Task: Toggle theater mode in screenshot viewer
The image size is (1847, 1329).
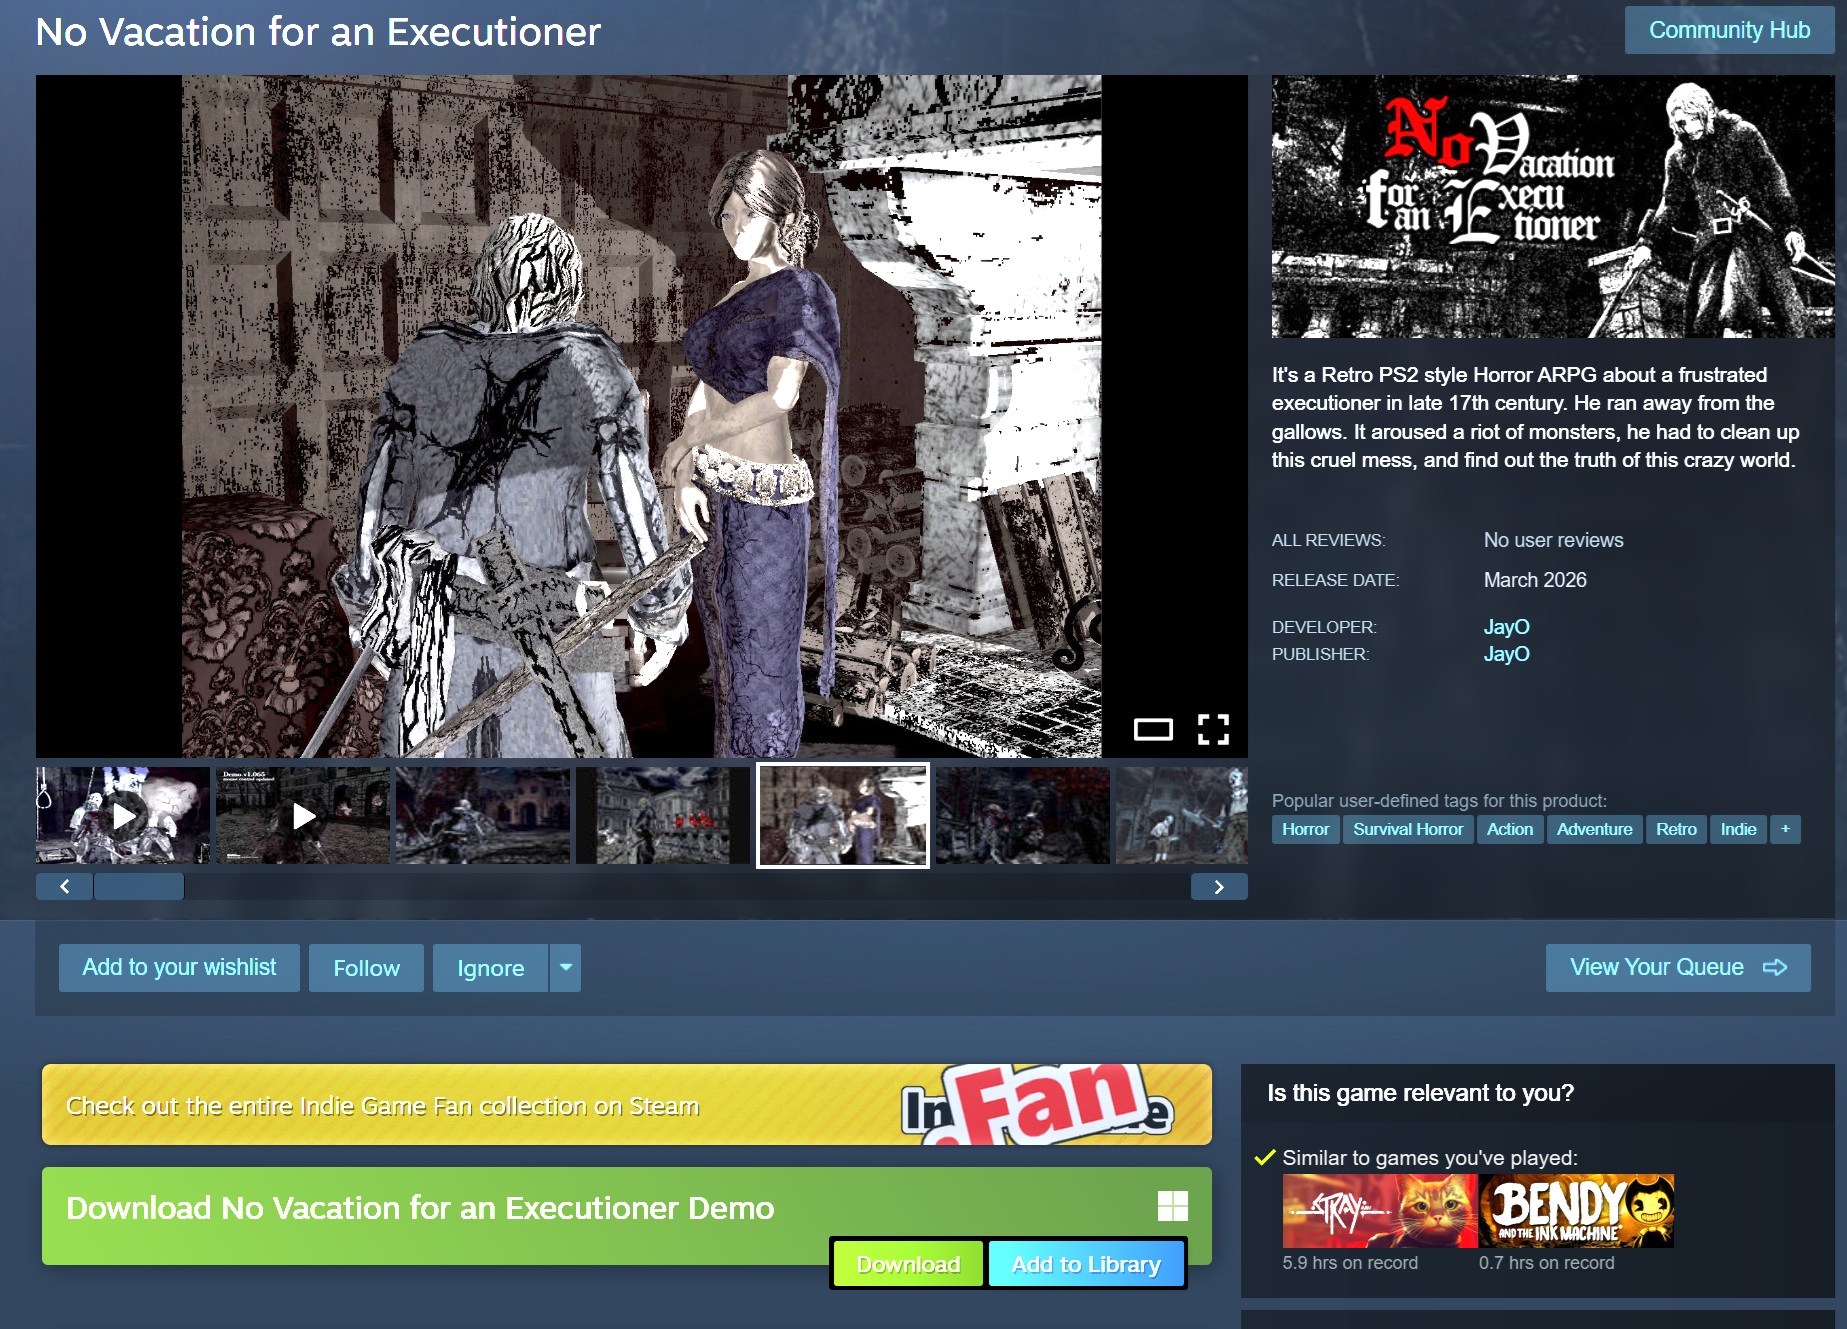Action: [1153, 729]
